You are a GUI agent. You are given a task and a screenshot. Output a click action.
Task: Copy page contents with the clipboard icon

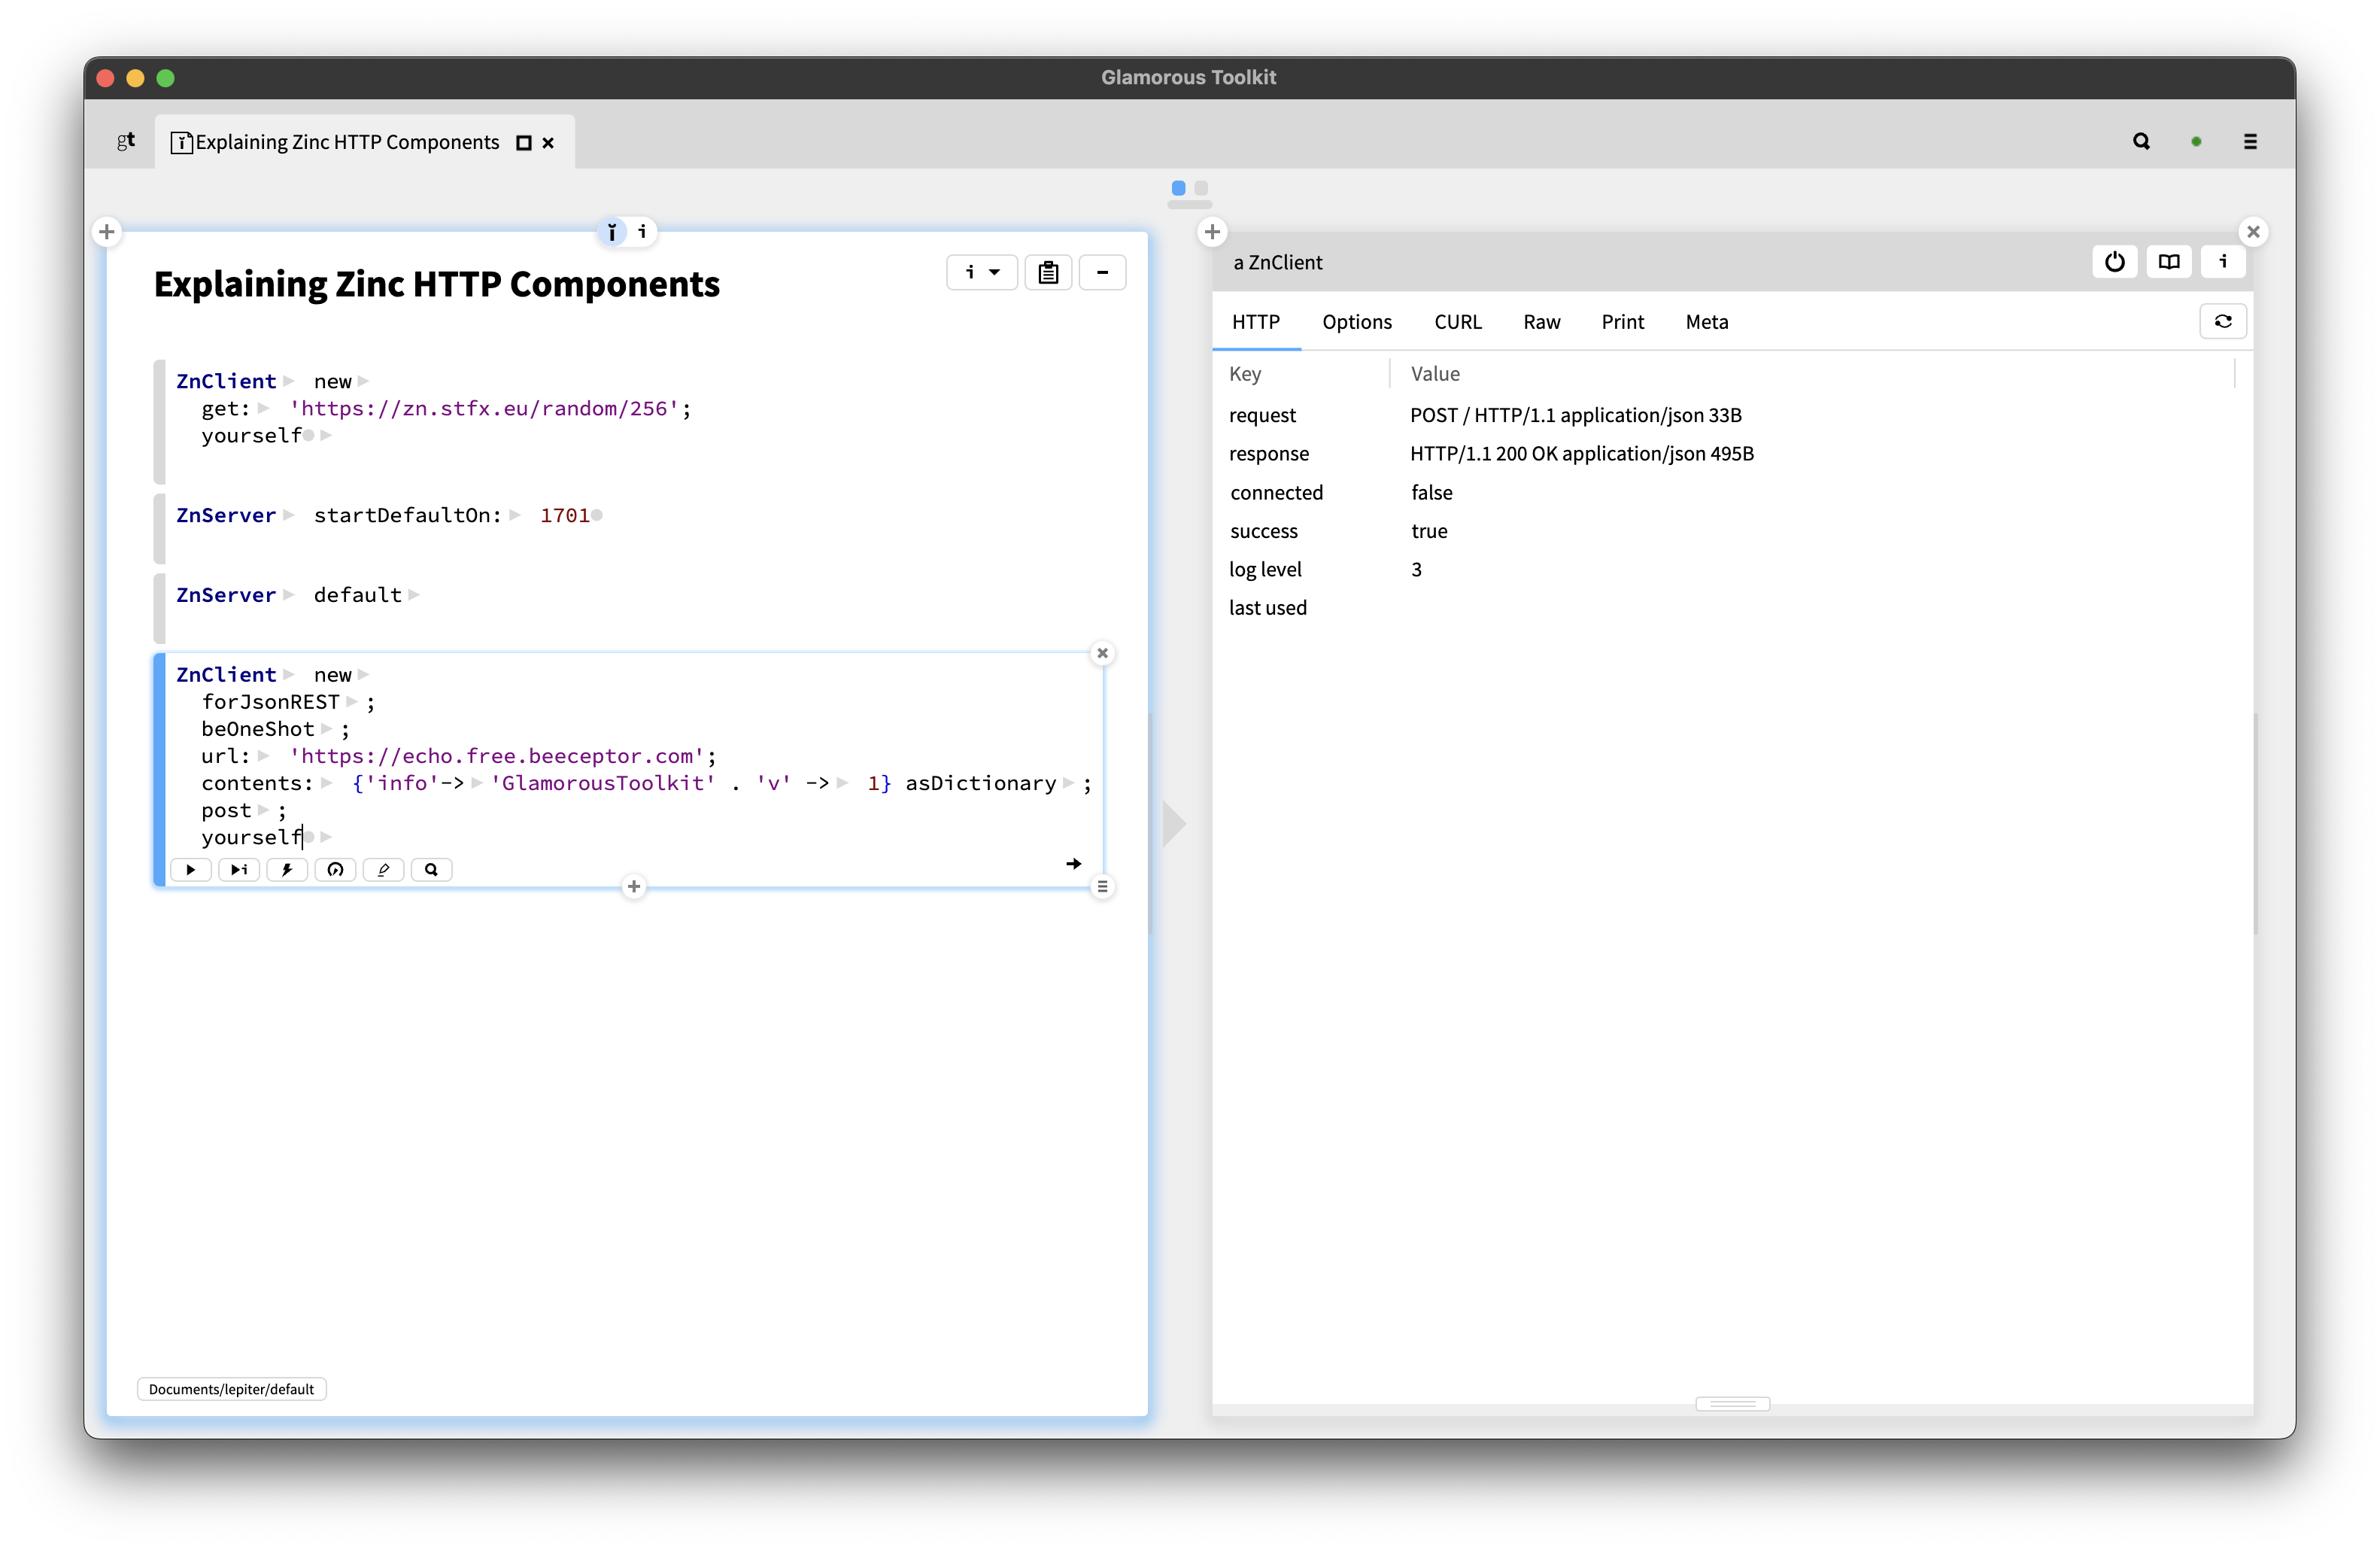(1048, 272)
